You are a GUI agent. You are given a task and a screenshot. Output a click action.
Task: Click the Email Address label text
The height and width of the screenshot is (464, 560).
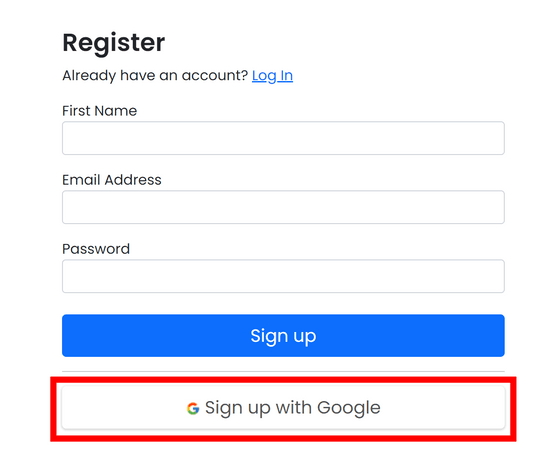click(112, 180)
